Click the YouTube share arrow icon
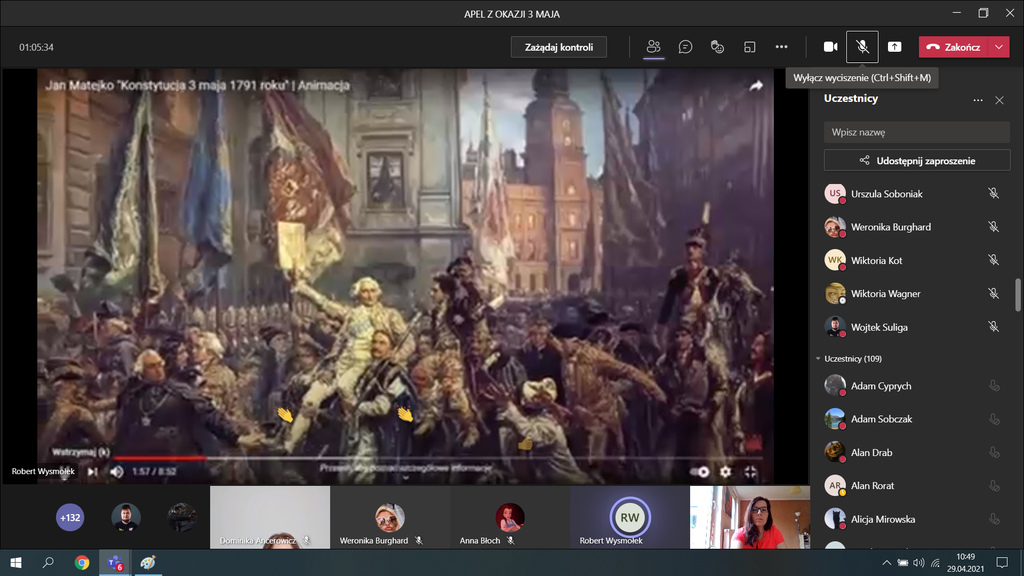The image size is (1024, 576). 756,86
